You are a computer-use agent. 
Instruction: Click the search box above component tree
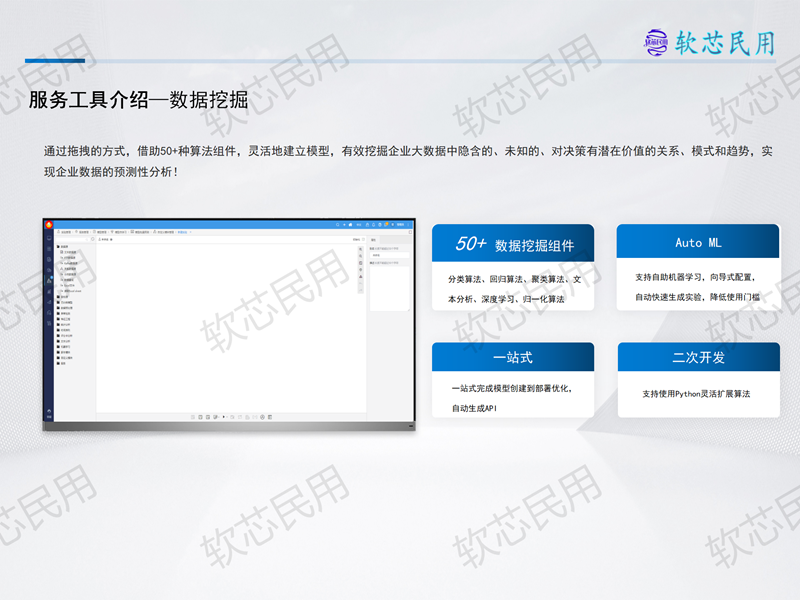pyautogui.click(x=72, y=239)
